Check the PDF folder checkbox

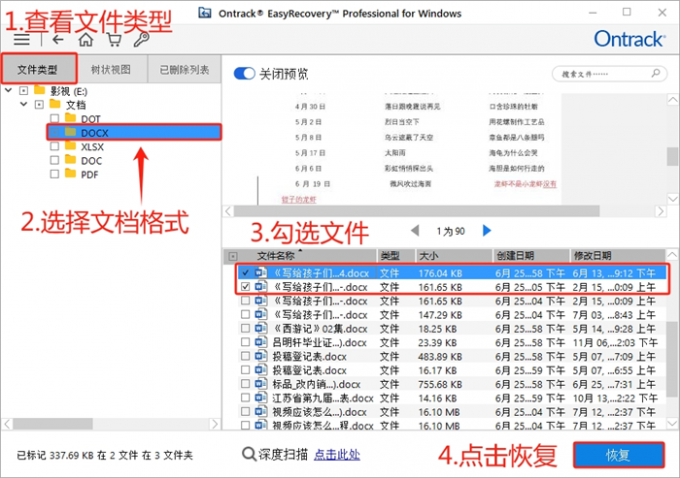[x=55, y=174]
